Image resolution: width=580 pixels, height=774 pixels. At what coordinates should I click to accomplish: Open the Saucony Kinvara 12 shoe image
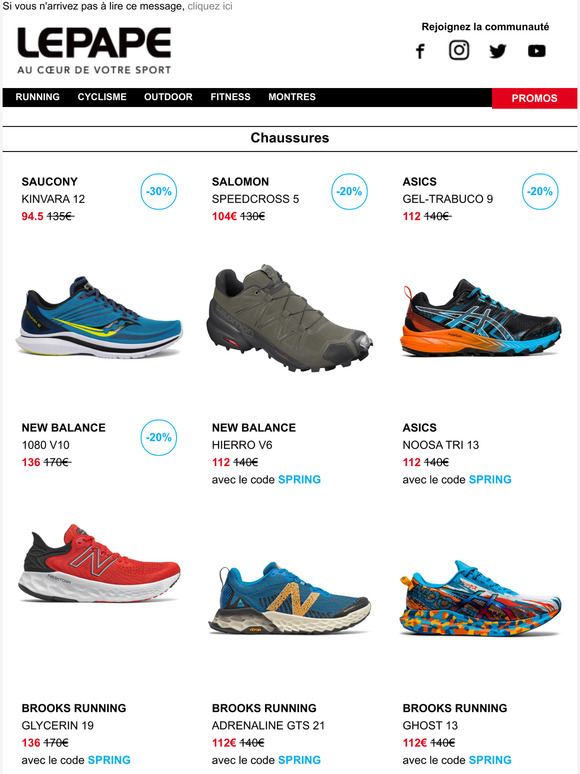[x=99, y=317]
